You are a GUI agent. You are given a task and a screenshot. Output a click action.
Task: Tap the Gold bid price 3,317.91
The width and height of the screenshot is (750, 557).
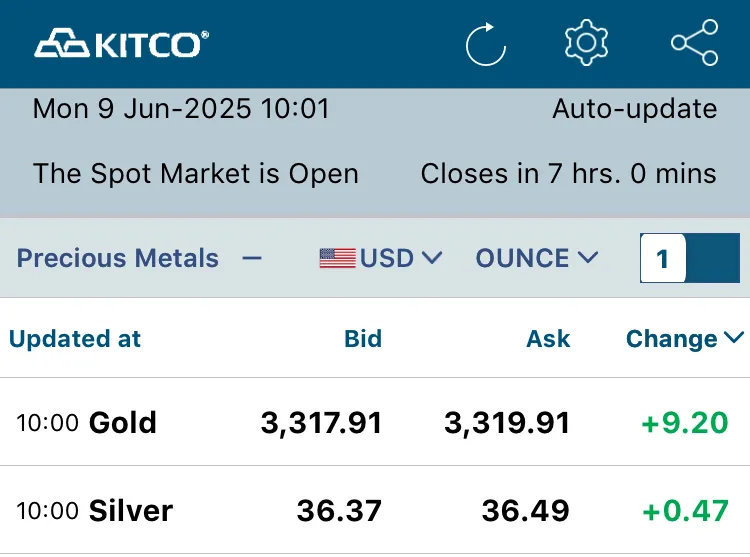point(321,423)
